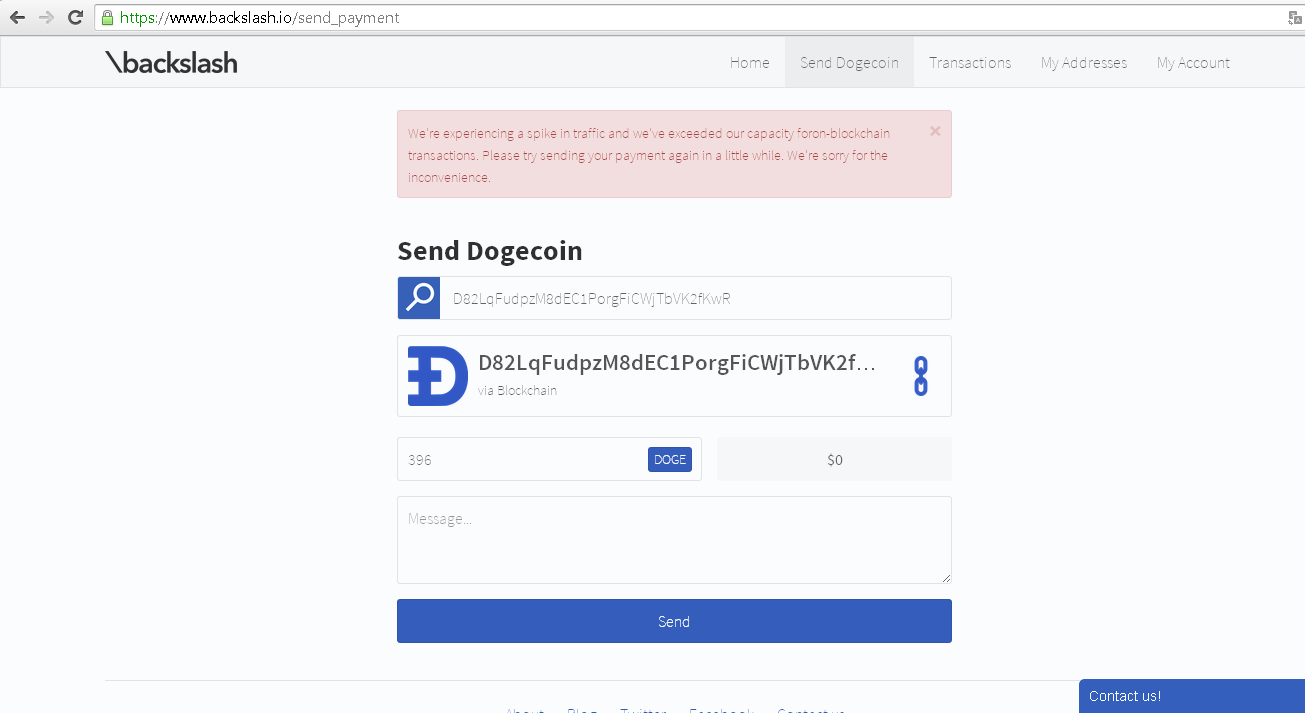Reload the current page
The image size is (1305, 713).
[75, 17]
